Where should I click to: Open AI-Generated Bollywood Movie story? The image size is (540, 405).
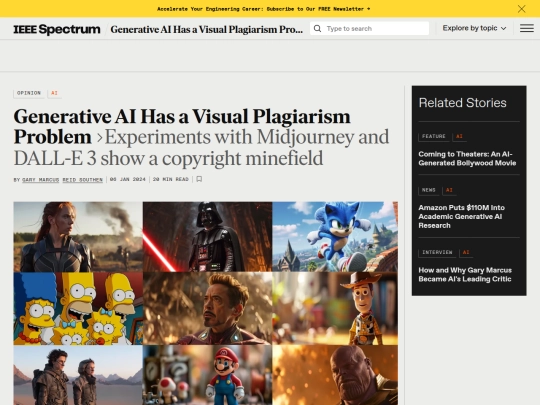point(467,158)
